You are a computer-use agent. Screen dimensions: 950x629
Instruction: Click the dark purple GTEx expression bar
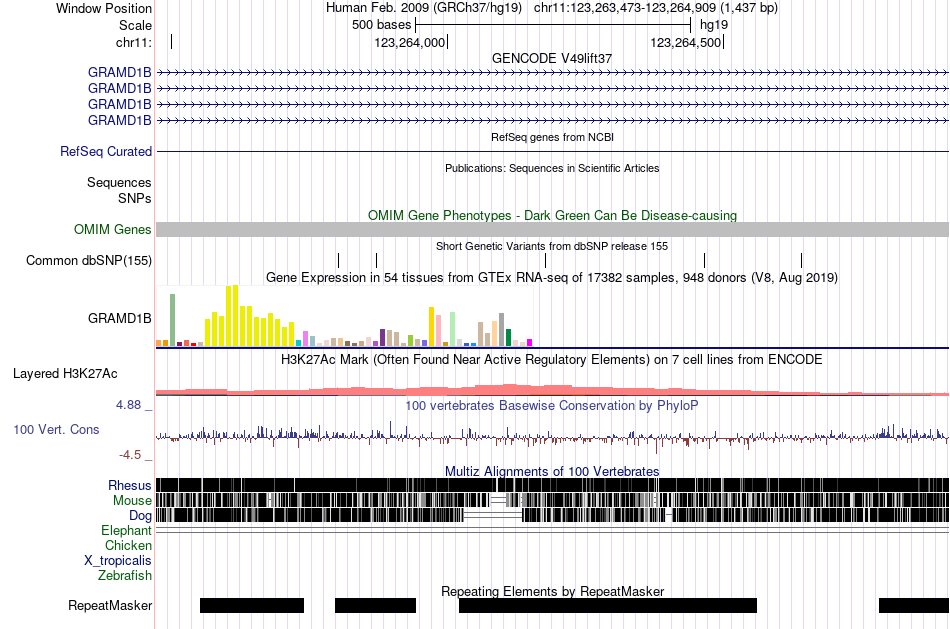pyautogui.click(x=383, y=338)
